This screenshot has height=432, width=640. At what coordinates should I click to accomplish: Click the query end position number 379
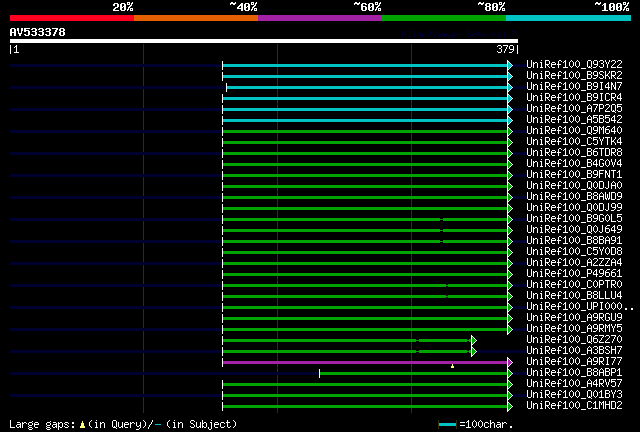coord(505,49)
